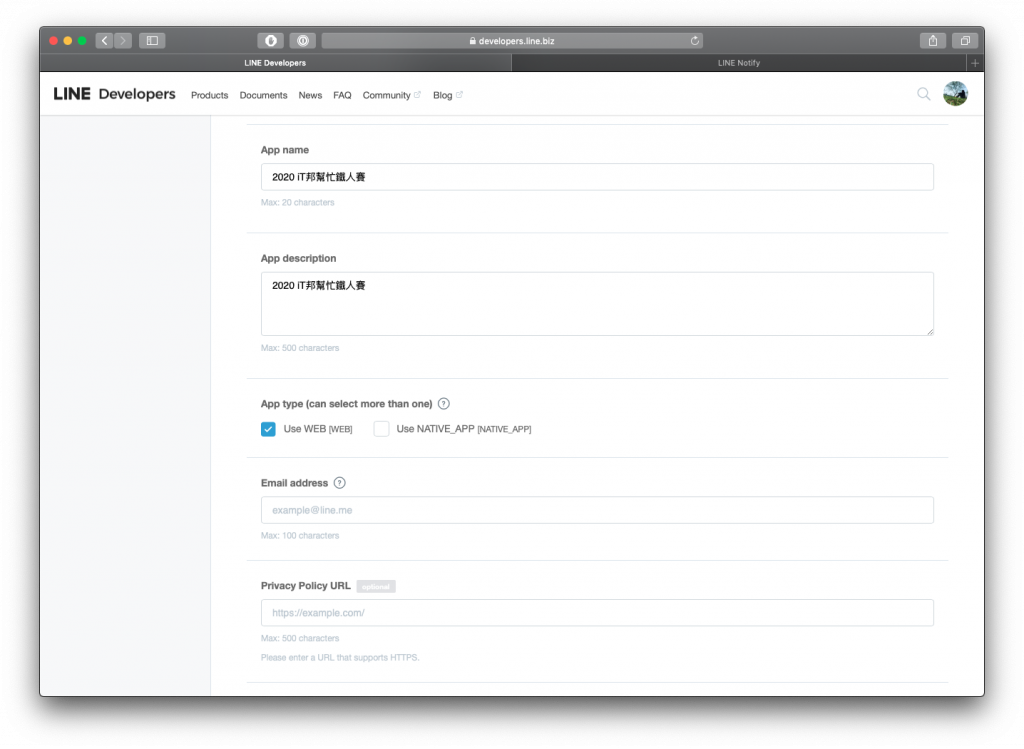Open site search magnifier icon

923,94
